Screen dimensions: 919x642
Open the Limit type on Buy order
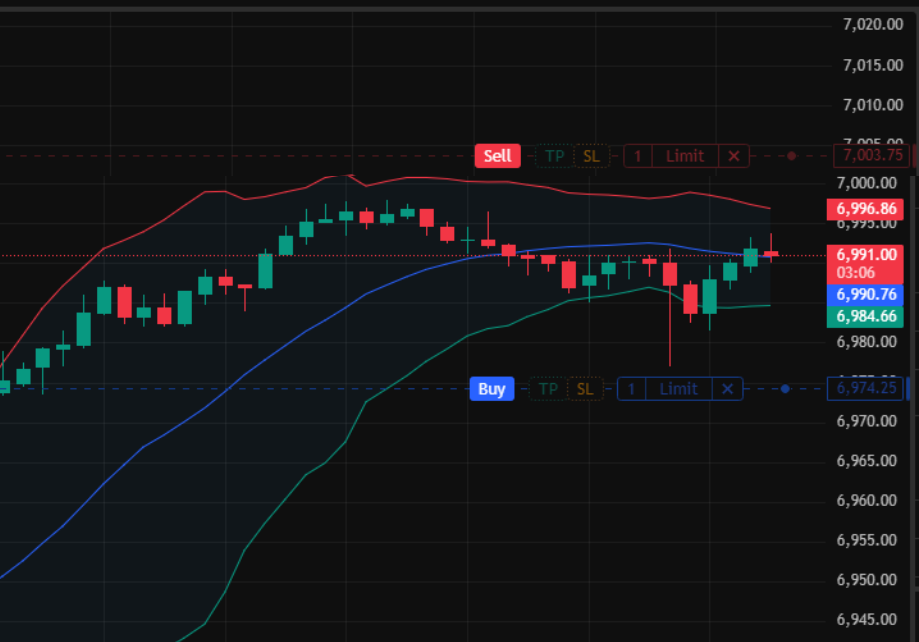pyautogui.click(x=678, y=389)
